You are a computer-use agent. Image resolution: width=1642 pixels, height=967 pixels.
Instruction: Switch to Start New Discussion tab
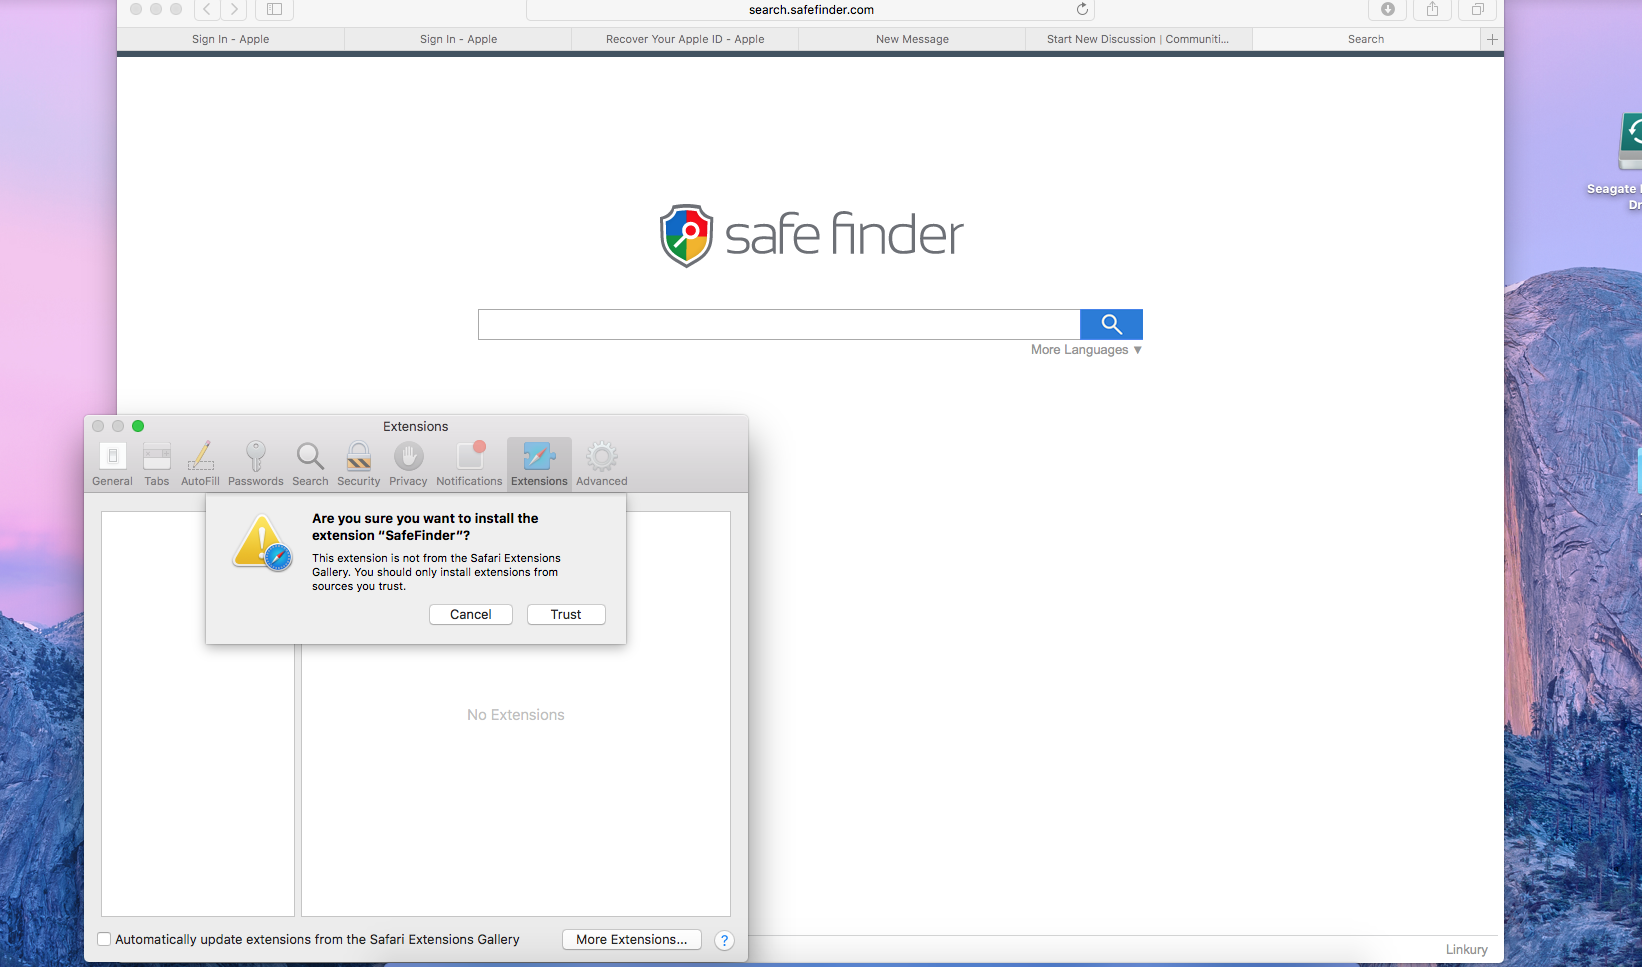[1138, 39]
